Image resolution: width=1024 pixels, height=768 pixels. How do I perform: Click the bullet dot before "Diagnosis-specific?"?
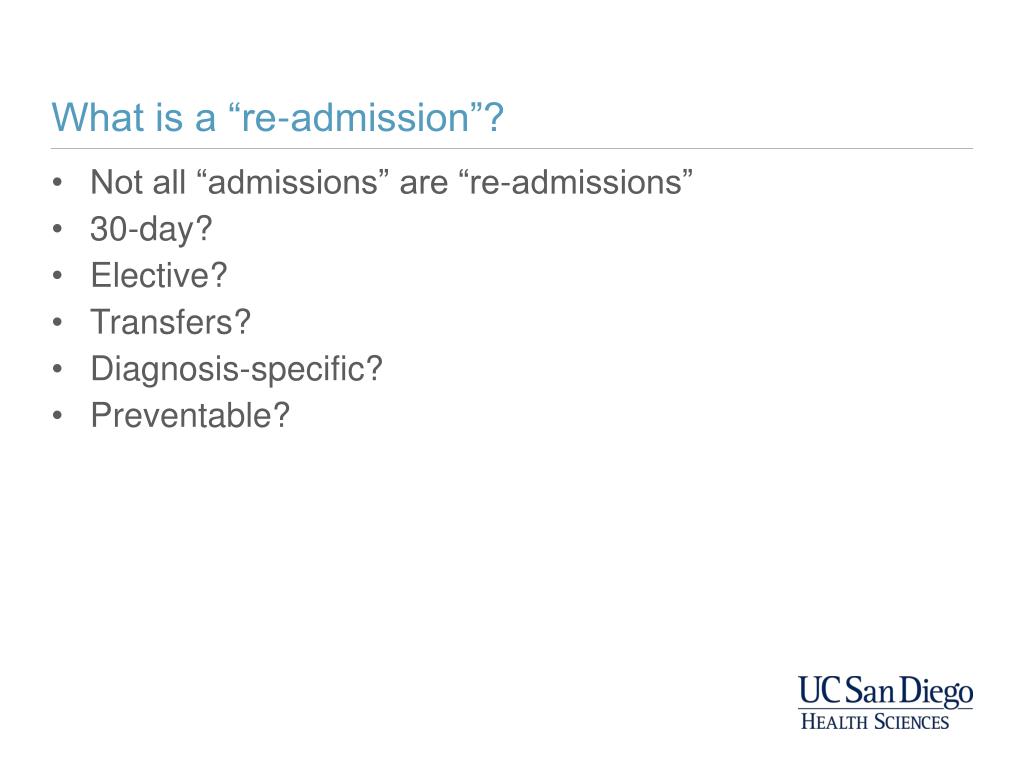57,369
